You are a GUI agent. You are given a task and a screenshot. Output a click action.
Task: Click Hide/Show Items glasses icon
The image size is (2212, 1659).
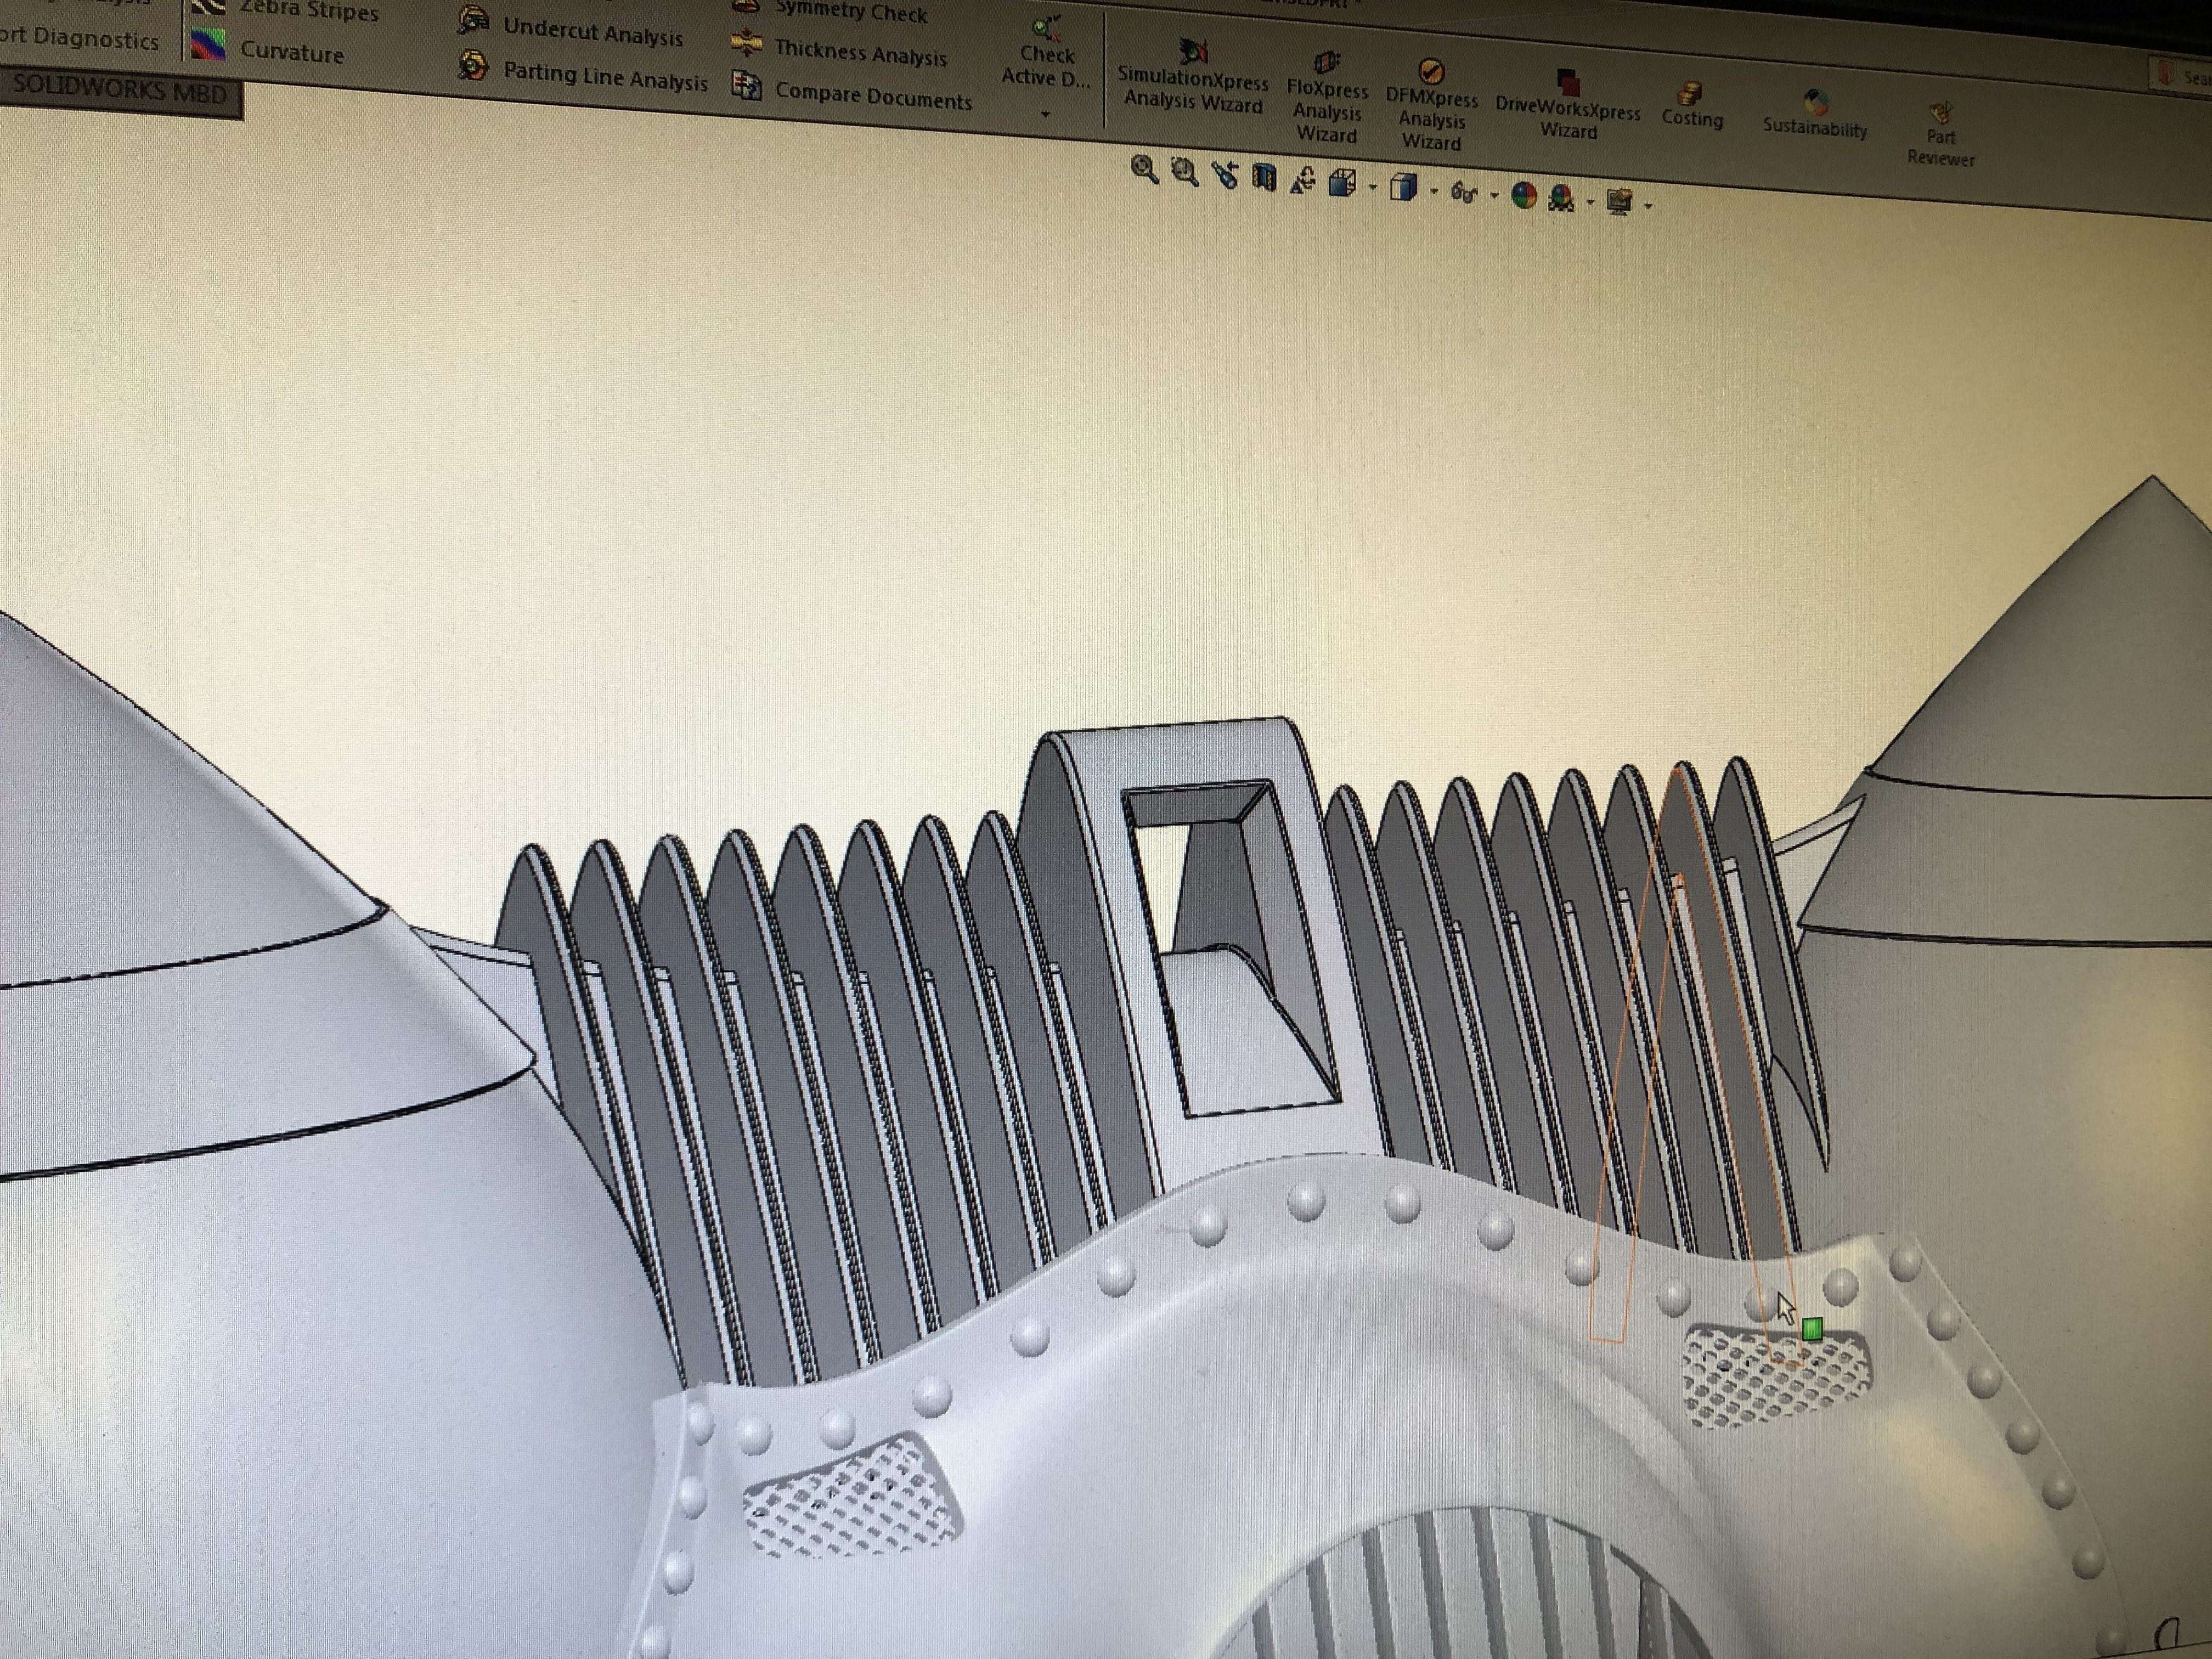coord(1464,192)
